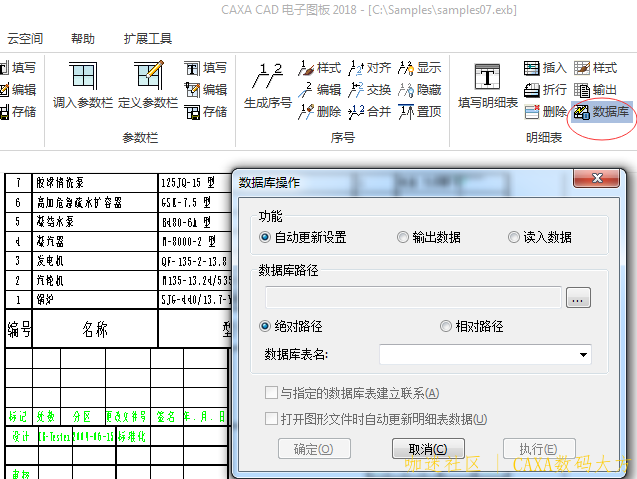
Task: Select the 自动更新设置 radio button
Action: 265,238
